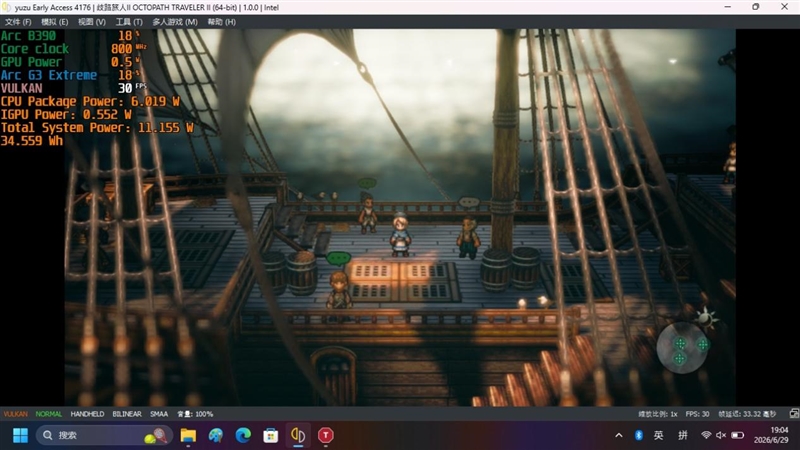Open the 多人游戏 (M) menu
800x450 pixels.
click(x=175, y=22)
